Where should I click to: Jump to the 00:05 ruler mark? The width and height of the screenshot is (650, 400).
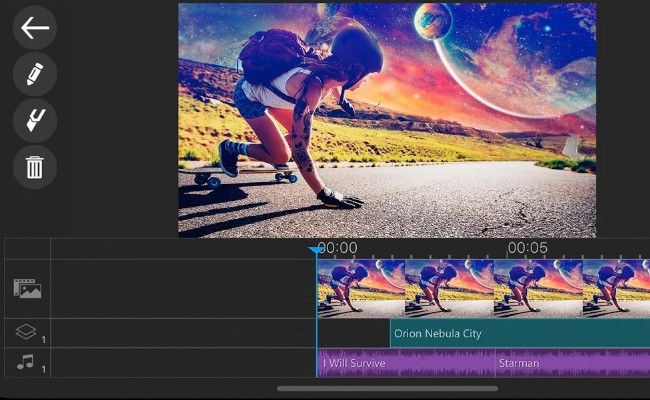(x=527, y=248)
